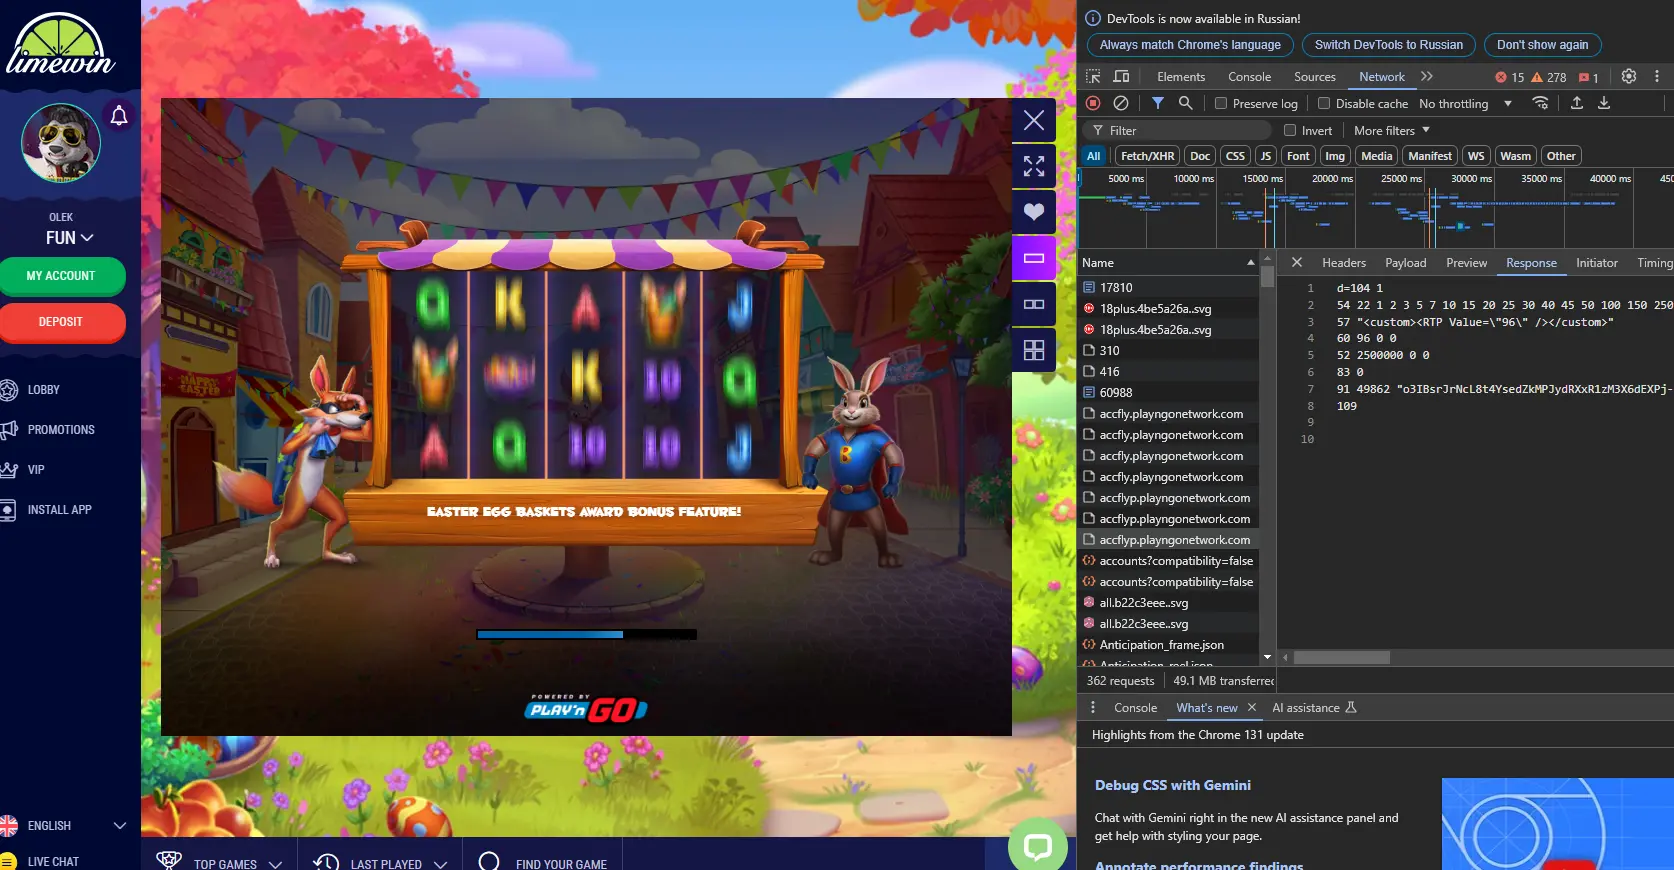Close the game overlay with X icon
The width and height of the screenshot is (1674, 870).
click(x=1034, y=121)
